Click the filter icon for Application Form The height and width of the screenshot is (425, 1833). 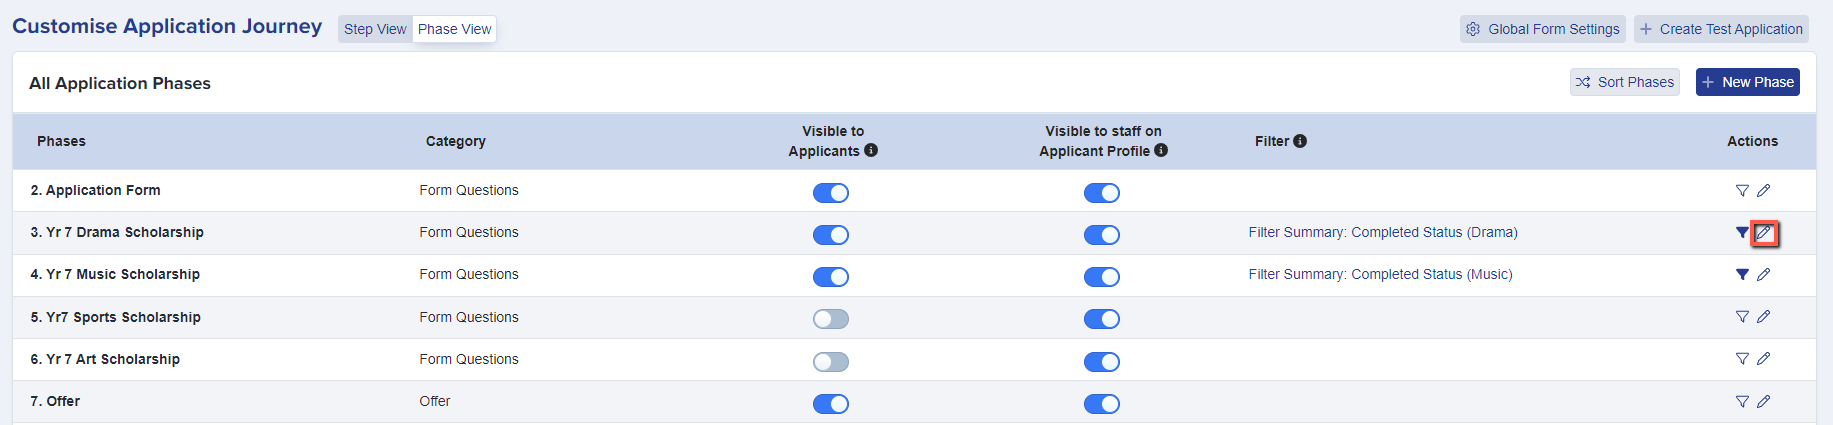1742,190
